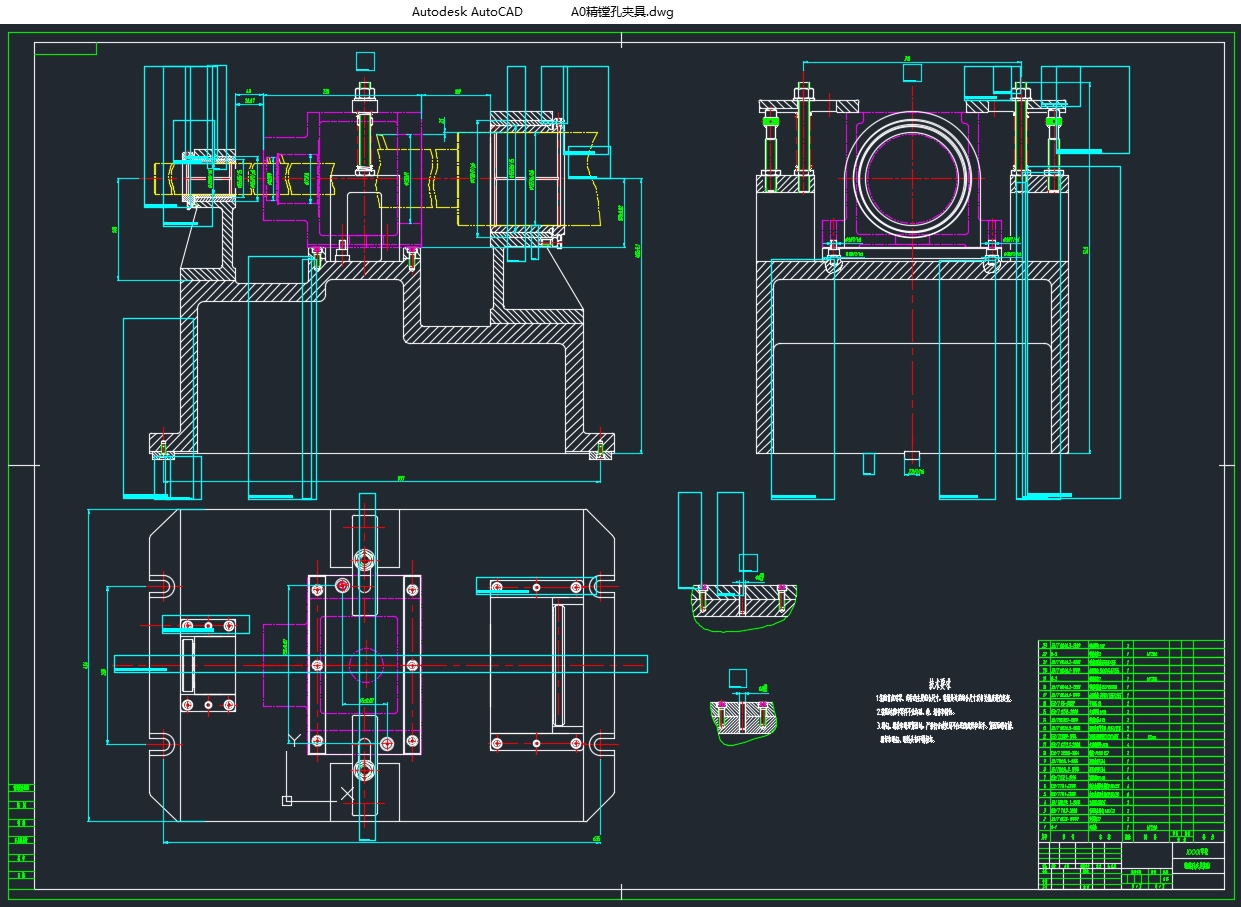Click the UCS X axis label

coord(347,792)
